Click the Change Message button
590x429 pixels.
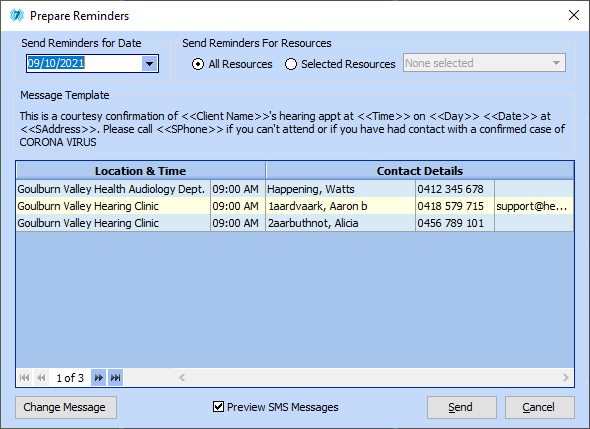point(66,407)
